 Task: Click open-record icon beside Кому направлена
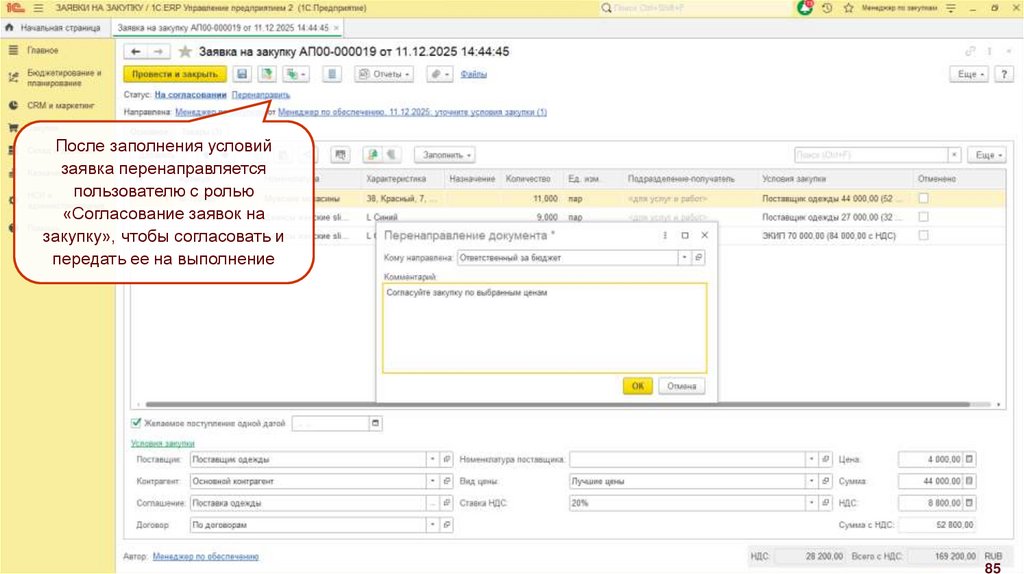699,258
